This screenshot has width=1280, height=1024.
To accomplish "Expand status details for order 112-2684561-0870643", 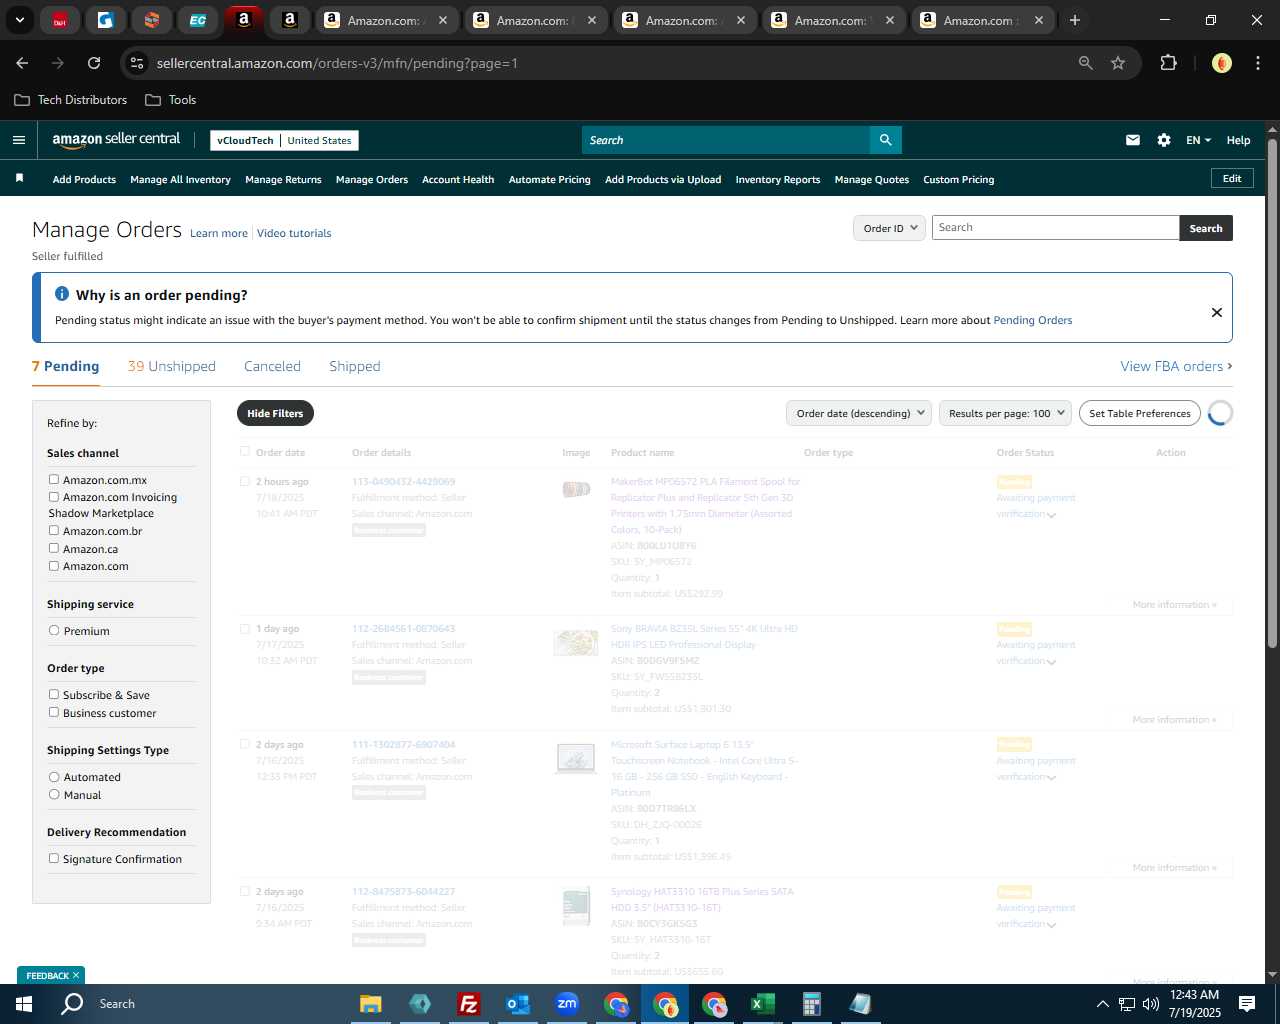I will pyautogui.click(x=1051, y=662).
